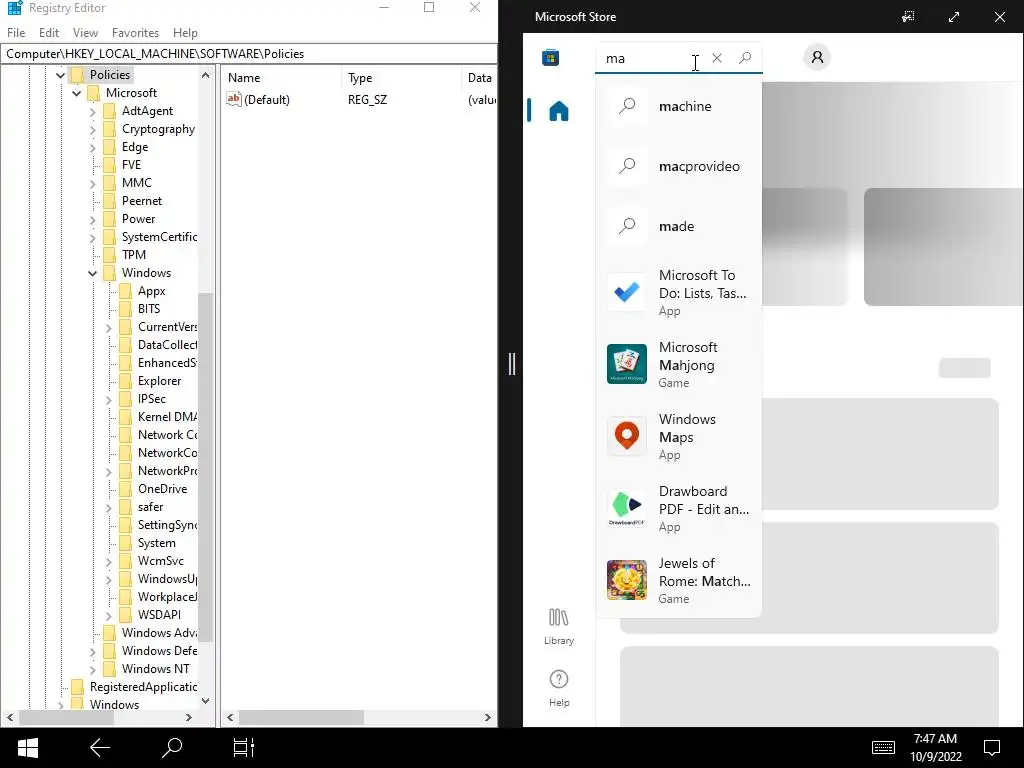1024x768 pixels.
Task: Choose the 'made' search suggestion
Action: [x=679, y=226]
